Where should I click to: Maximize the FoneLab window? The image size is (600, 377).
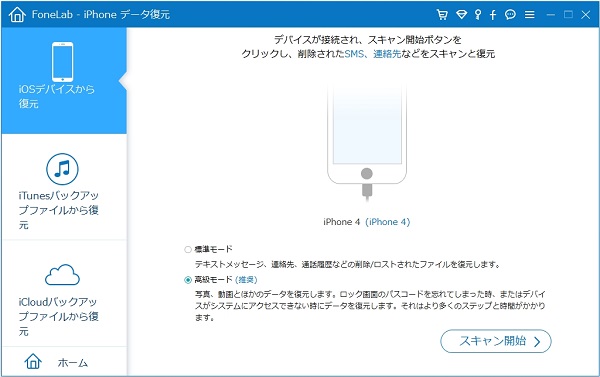(x=569, y=15)
